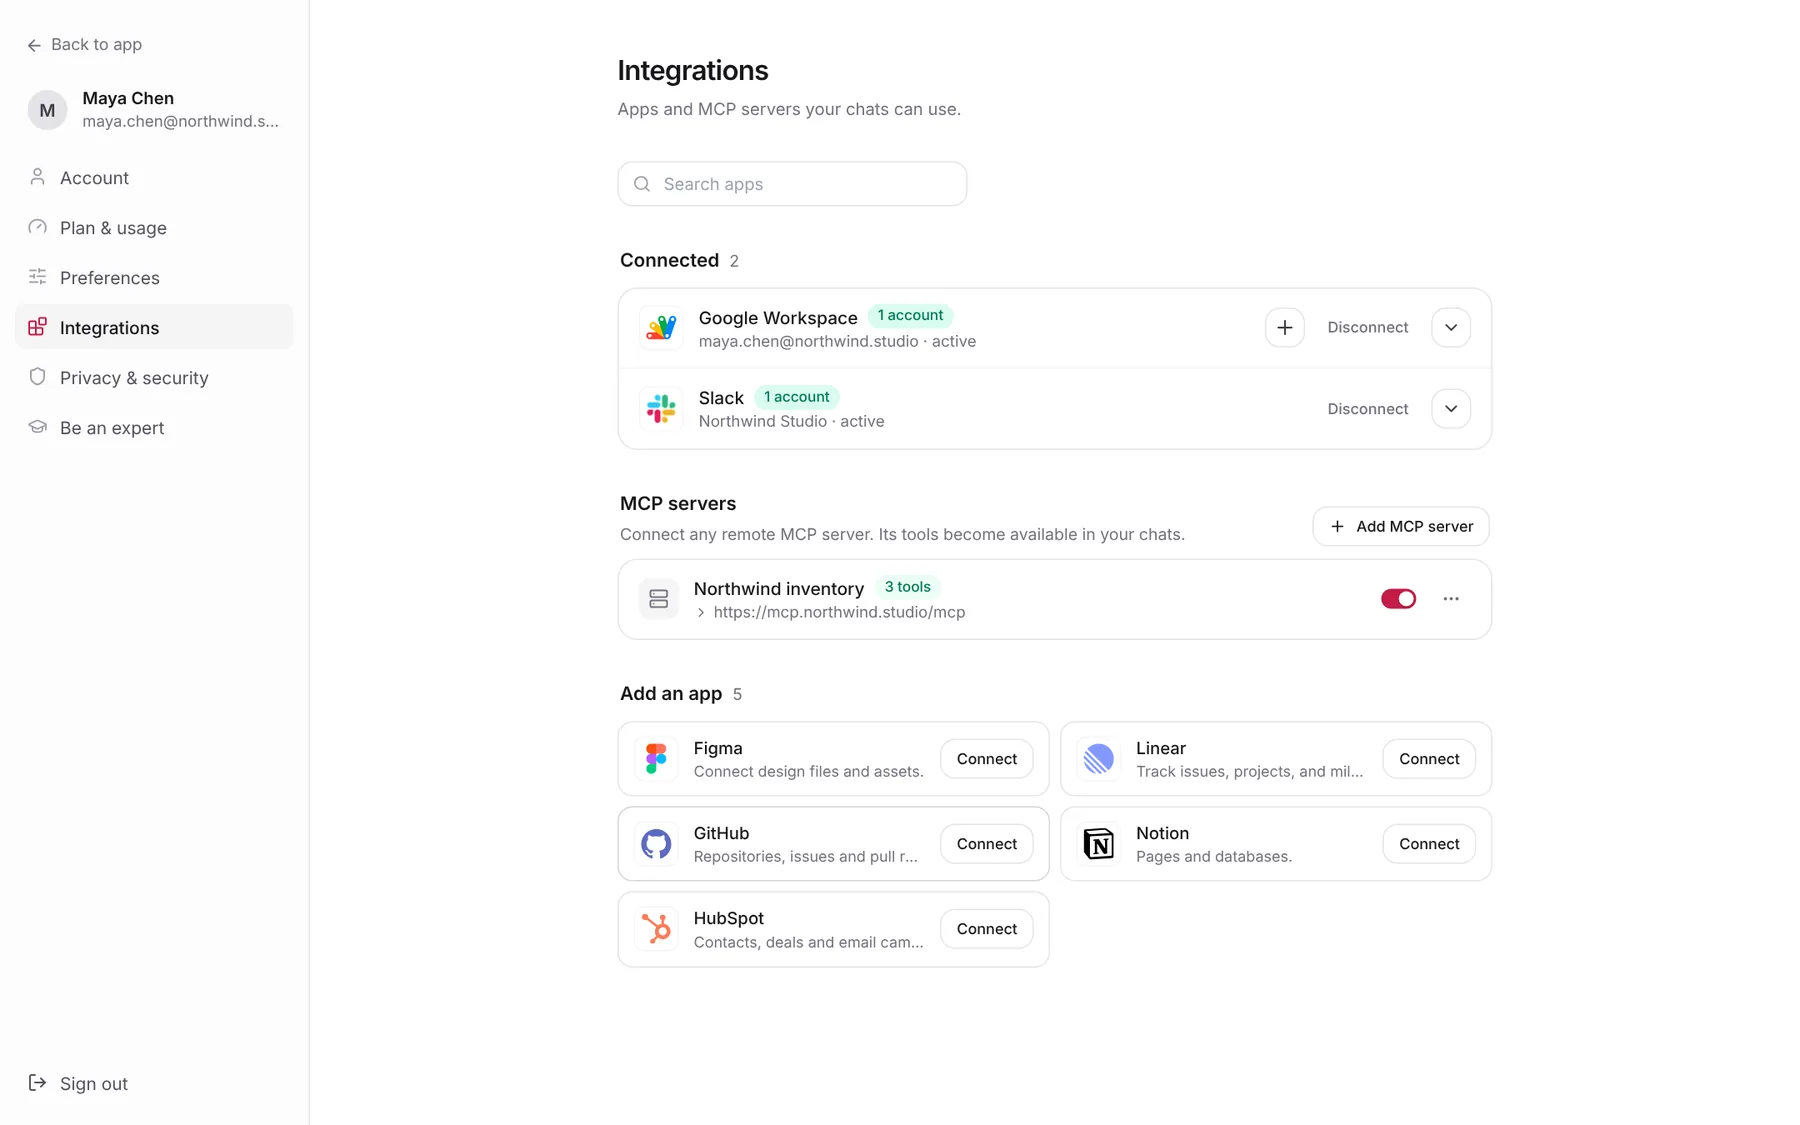Open Be an expert page
This screenshot has width=1800, height=1125.
point(154,428)
